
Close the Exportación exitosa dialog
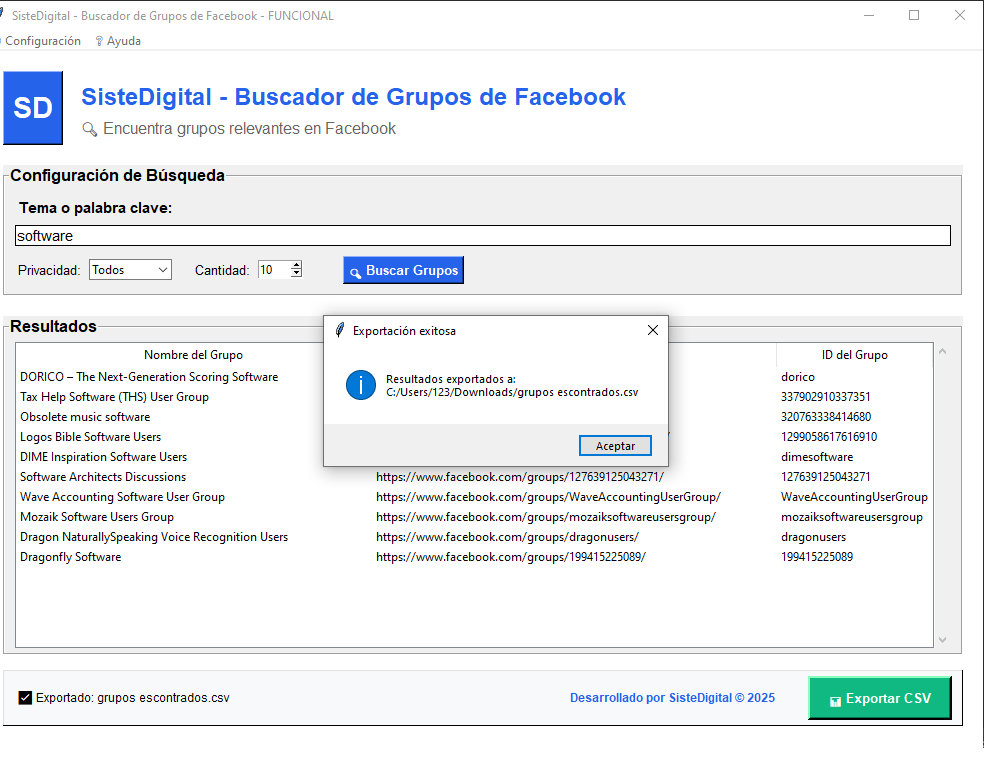(653, 330)
